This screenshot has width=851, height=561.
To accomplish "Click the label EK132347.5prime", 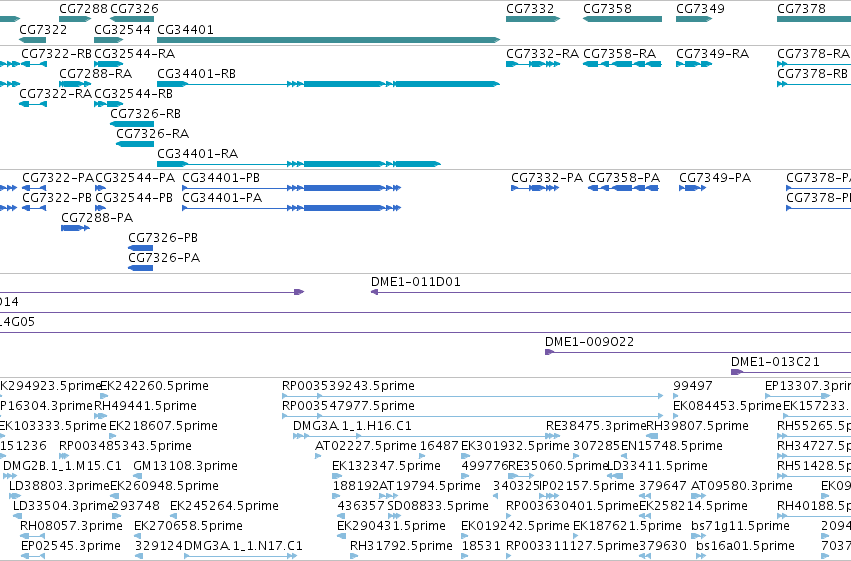I will [x=386, y=466].
